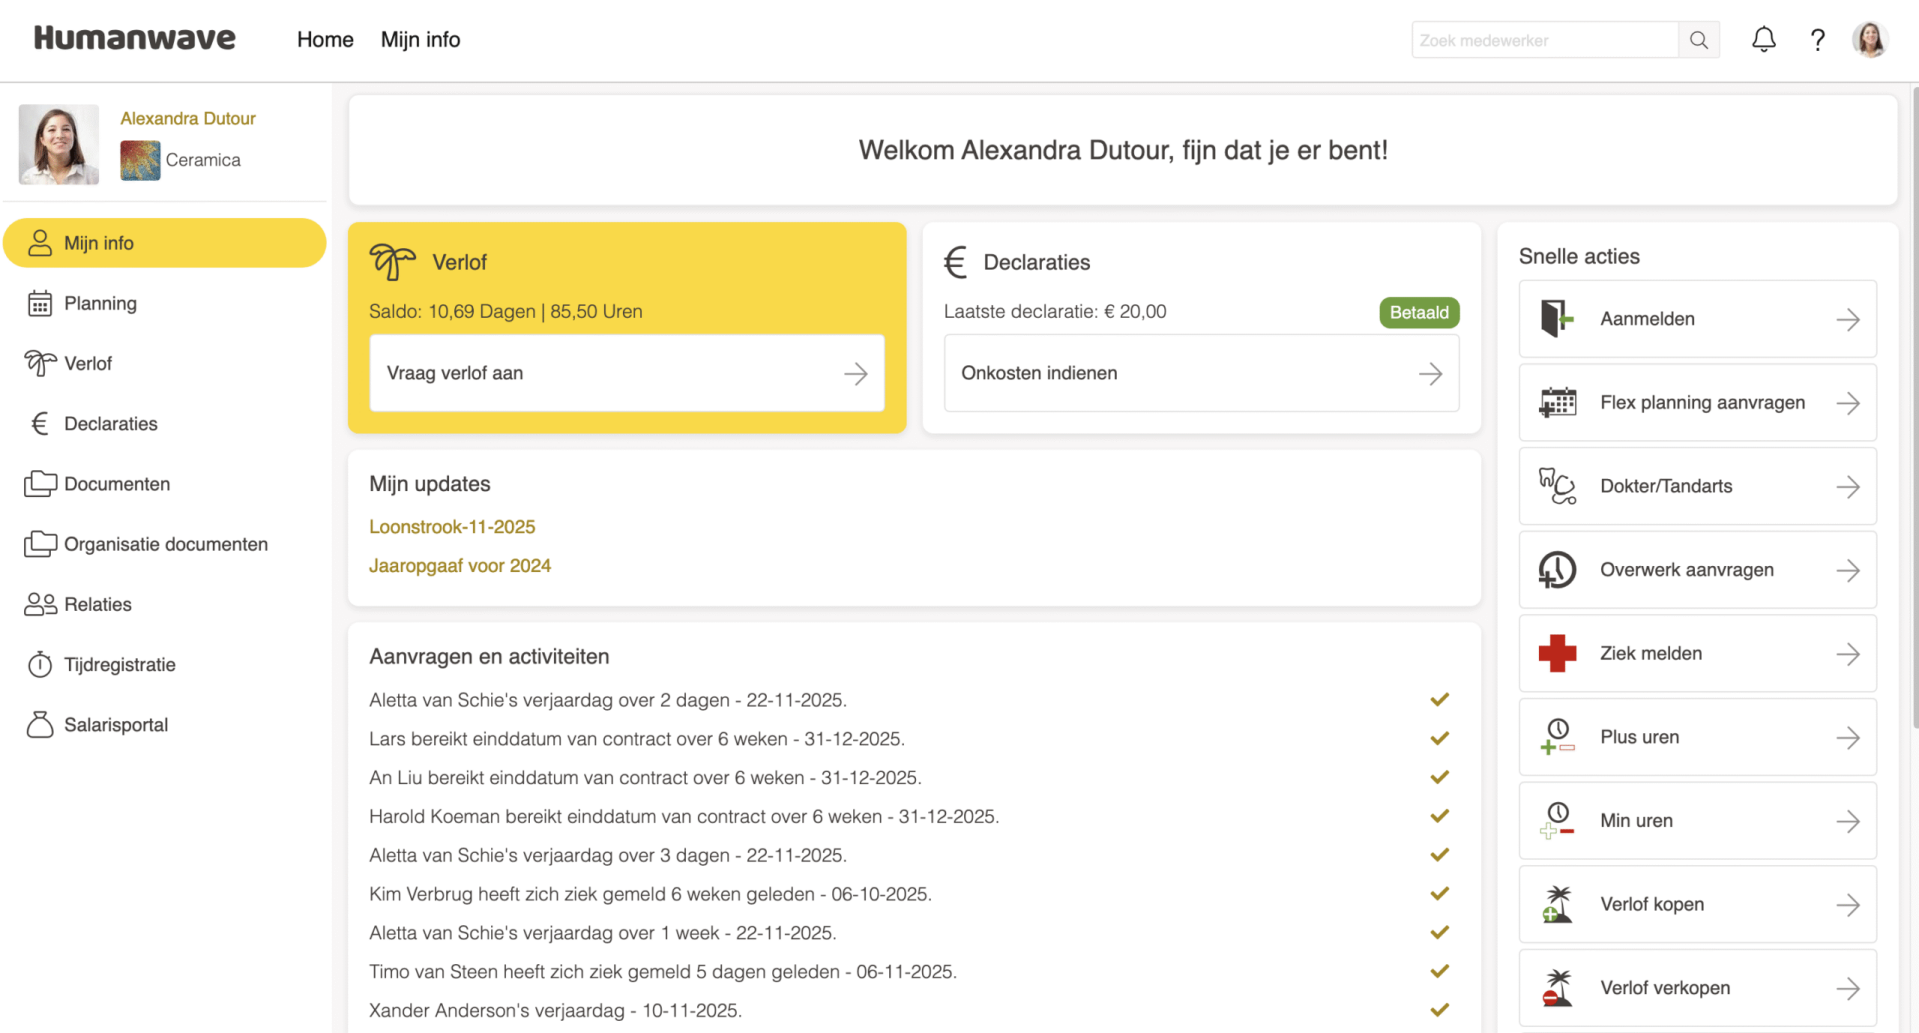
Task: Click the help question mark icon
Action: [x=1817, y=40]
